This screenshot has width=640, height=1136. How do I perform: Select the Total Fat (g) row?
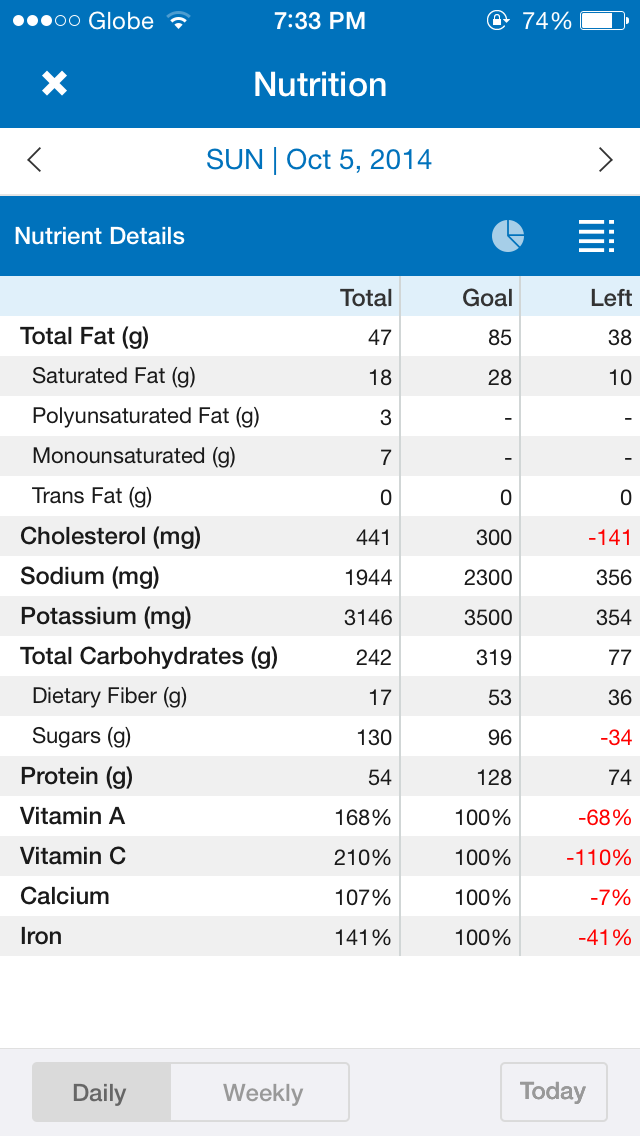pos(320,336)
